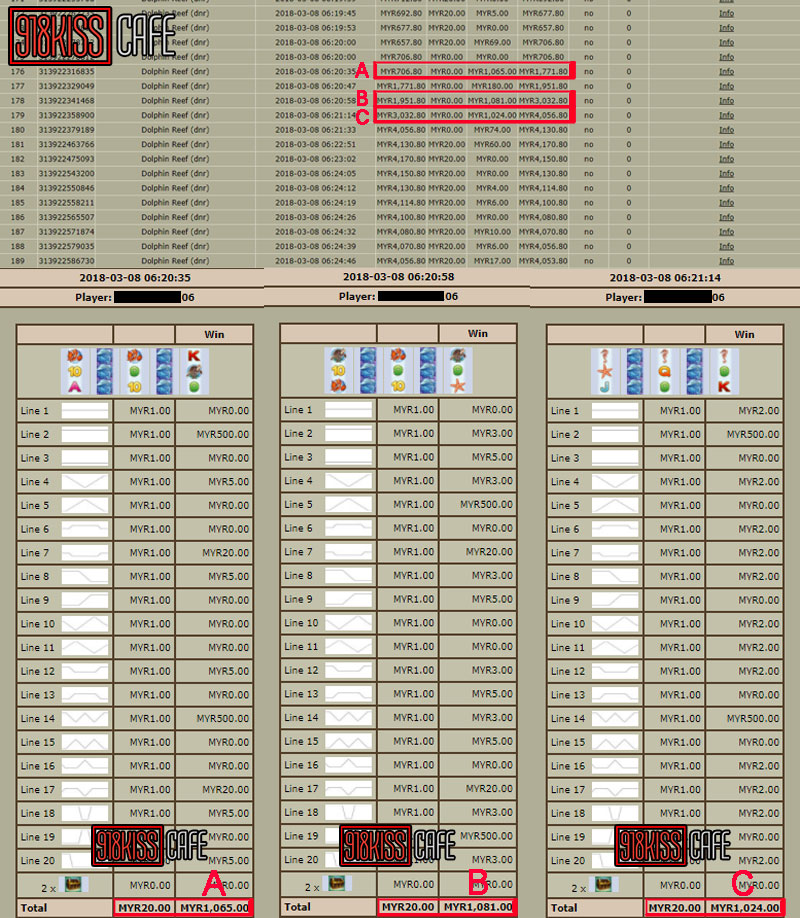Viewport: 800px width, 918px height.
Task: Open Info link for row 179
Action: [x=726, y=116]
